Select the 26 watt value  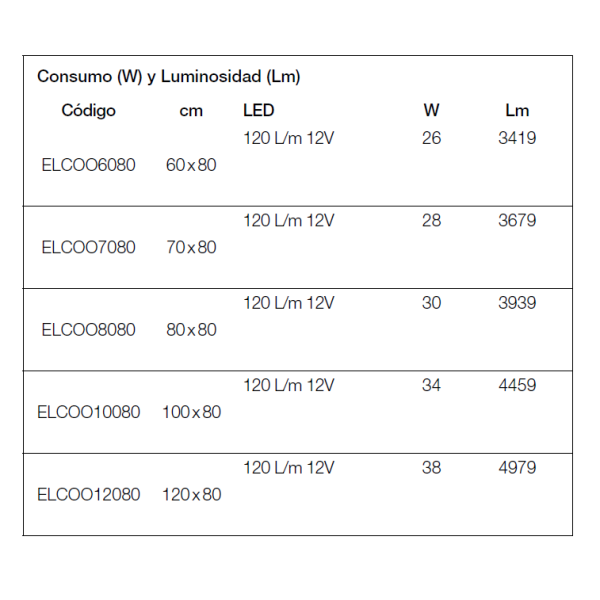pyautogui.click(x=431, y=138)
